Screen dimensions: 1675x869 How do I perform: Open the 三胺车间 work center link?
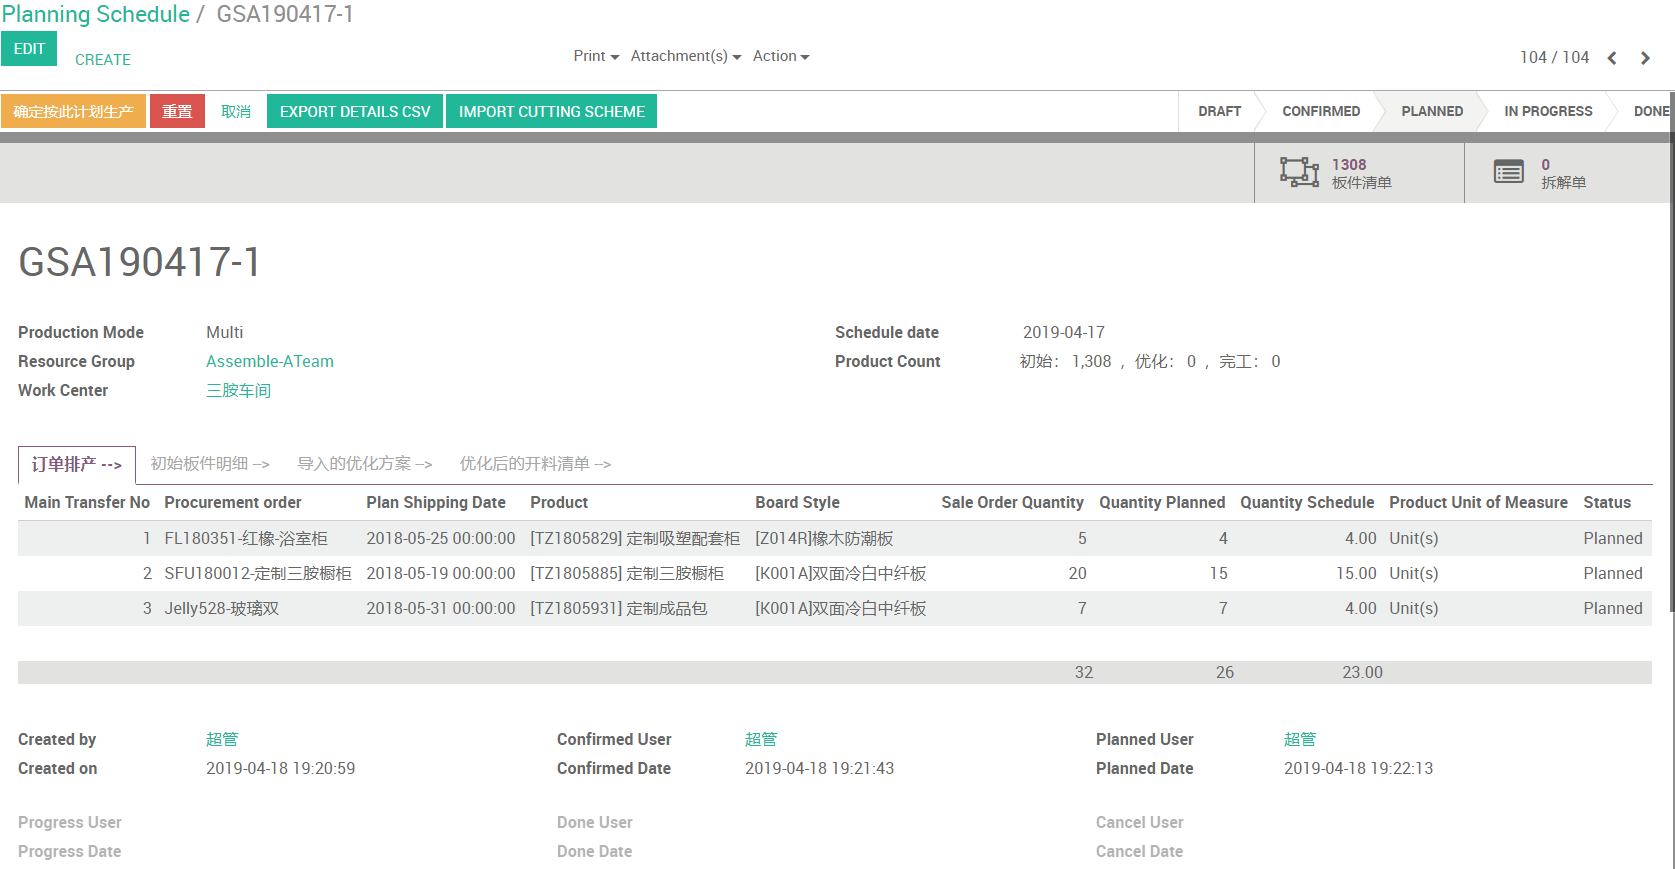(238, 390)
